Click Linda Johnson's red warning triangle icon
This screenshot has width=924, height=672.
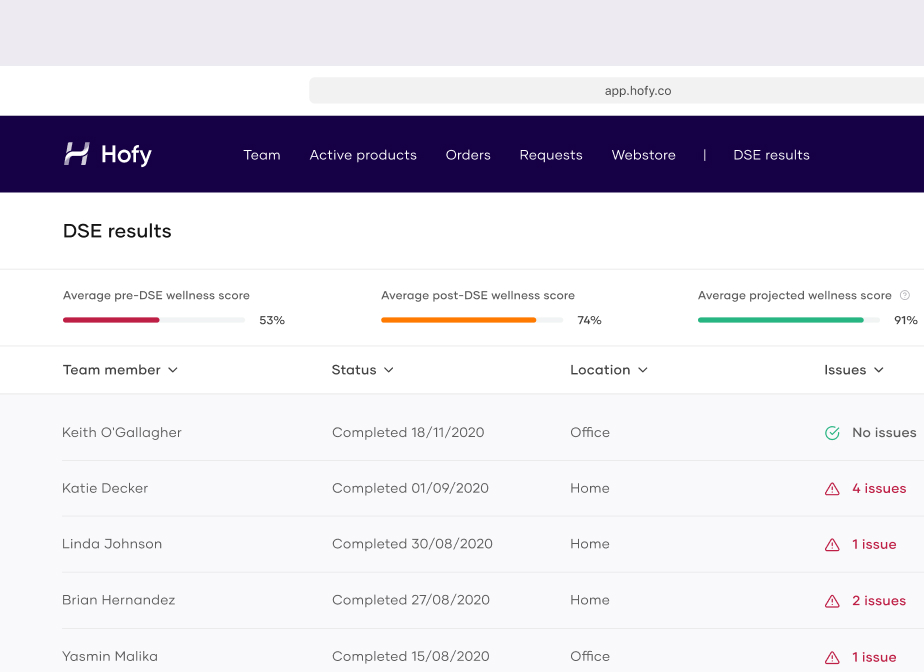click(x=832, y=545)
